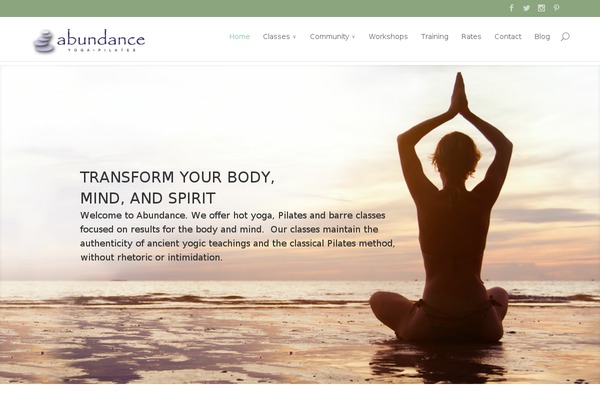The width and height of the screenshot is (600, 400).
Task: Open the Classes menu item
Action: coord(276,37)
